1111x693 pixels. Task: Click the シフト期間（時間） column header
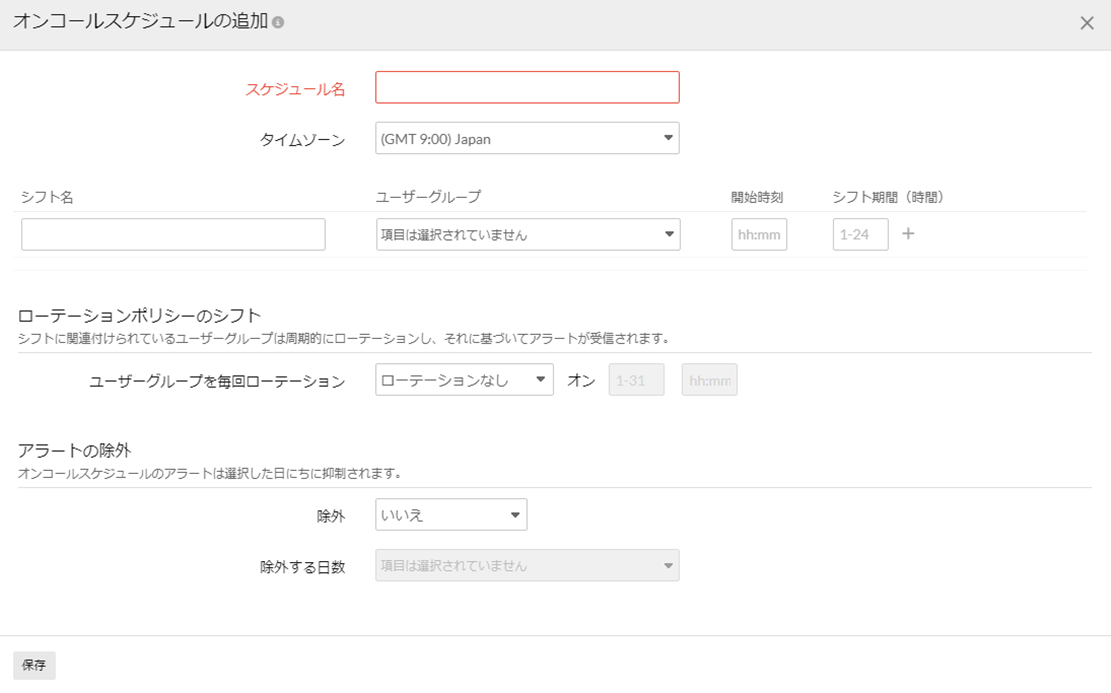888,197
